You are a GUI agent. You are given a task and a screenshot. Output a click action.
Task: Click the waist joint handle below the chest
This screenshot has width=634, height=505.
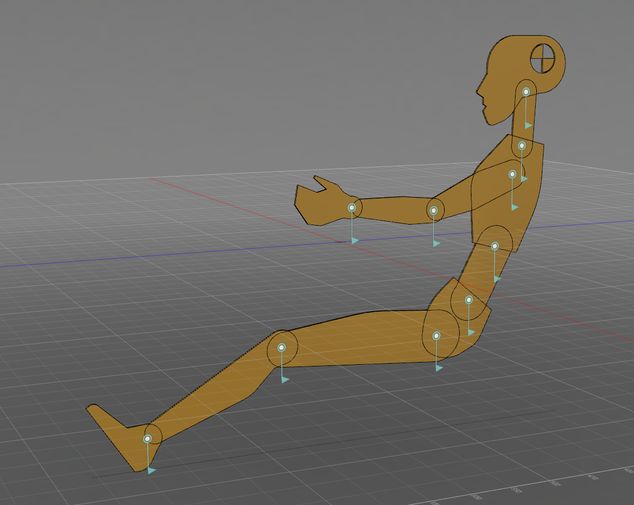pos(494,245)
